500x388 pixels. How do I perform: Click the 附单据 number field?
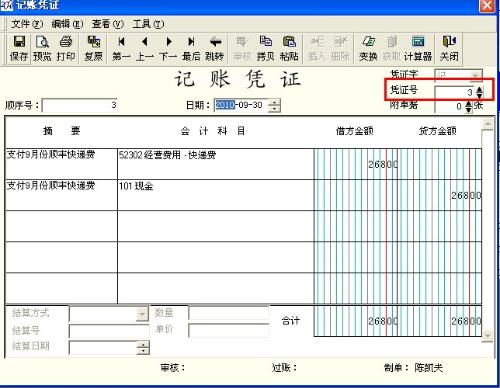450,107
